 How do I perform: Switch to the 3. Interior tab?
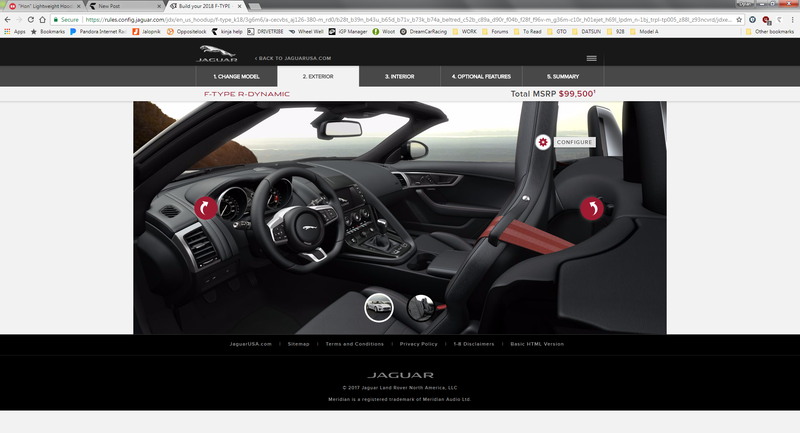click(399, 77)
